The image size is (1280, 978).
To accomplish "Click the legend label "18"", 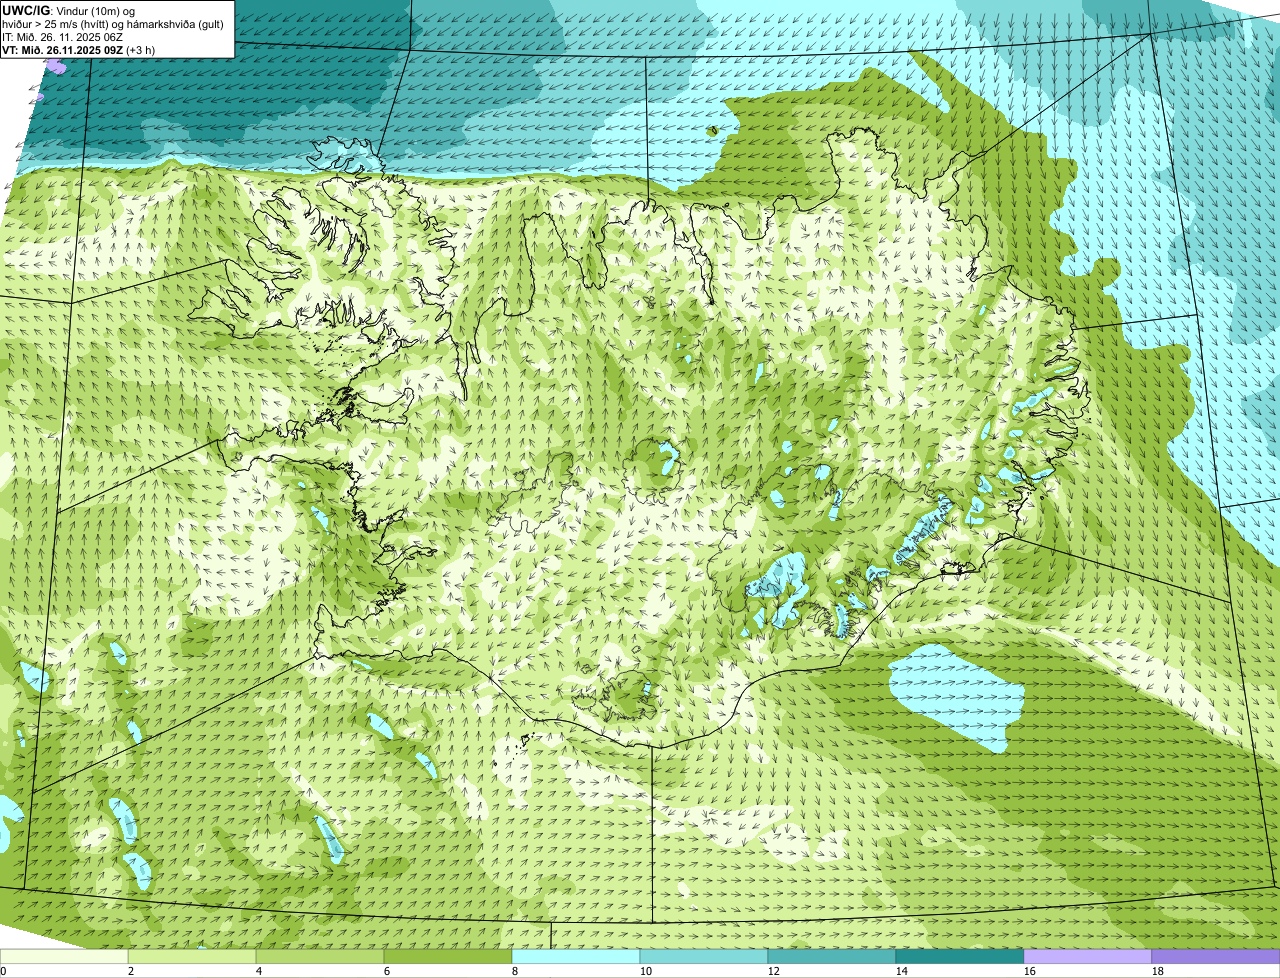I will [1158, 971].
